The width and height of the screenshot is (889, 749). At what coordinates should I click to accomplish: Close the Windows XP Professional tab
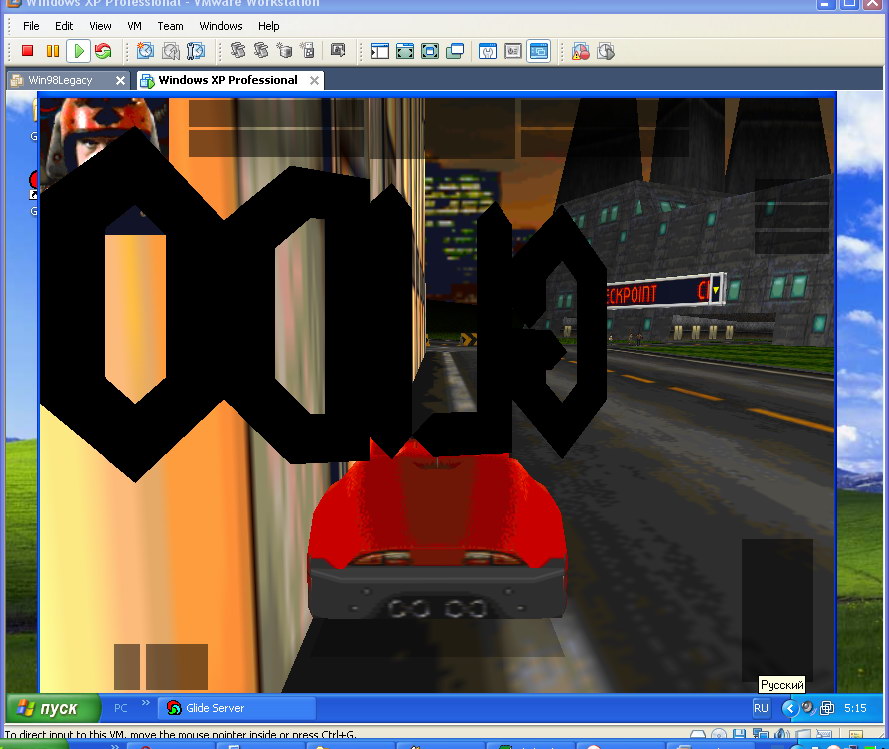click(314, 81)
